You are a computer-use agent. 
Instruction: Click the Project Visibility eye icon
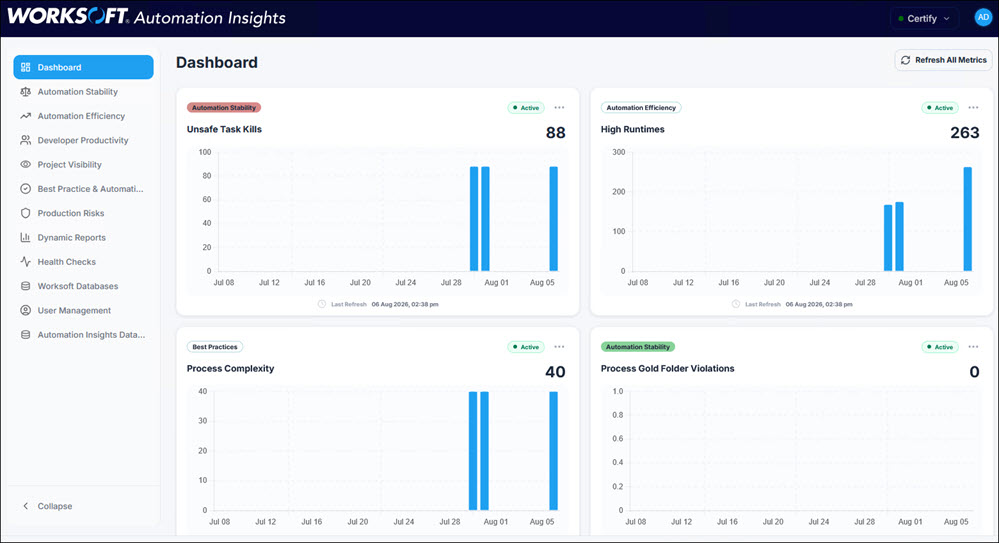tap(25, 164)
